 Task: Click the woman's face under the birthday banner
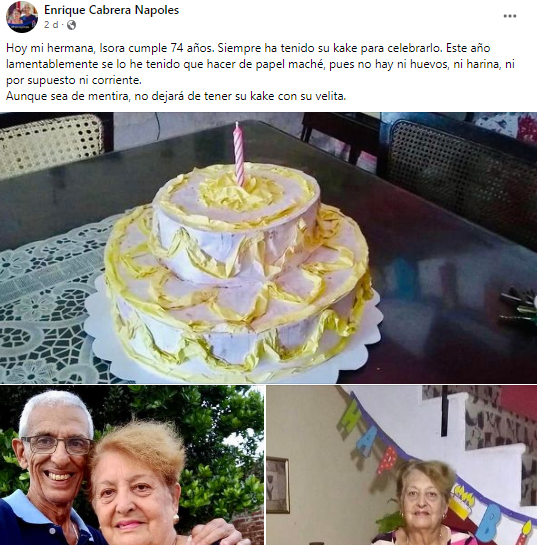[x=422, y=499]
